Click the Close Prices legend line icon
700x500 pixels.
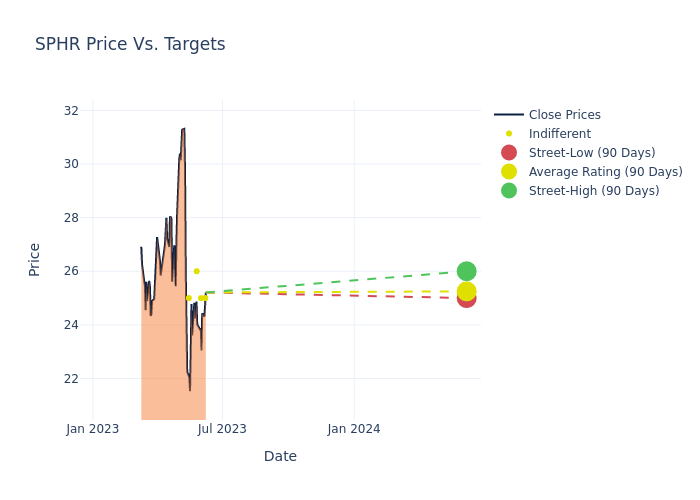[x=509, y=115]
